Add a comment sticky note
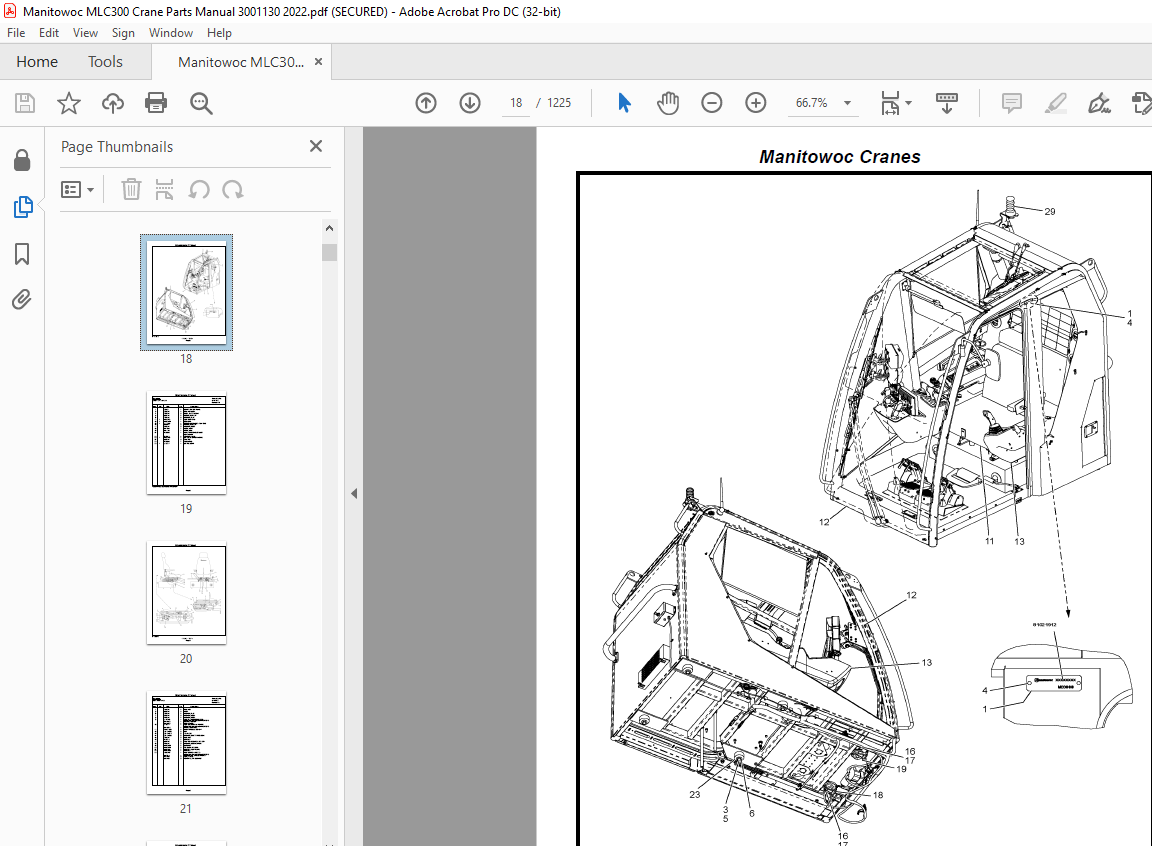1152x846 pixels. point(1012,103)
